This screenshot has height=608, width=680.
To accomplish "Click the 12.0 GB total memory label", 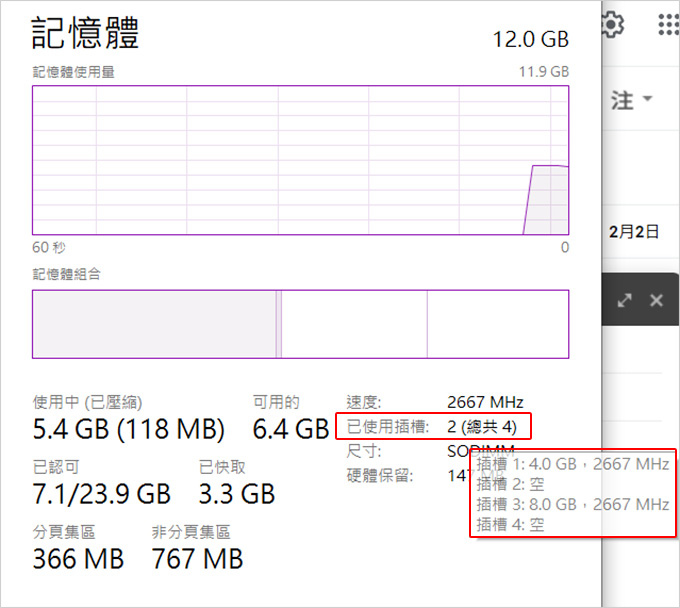I will pyautogui.click(x=530, y=39).
